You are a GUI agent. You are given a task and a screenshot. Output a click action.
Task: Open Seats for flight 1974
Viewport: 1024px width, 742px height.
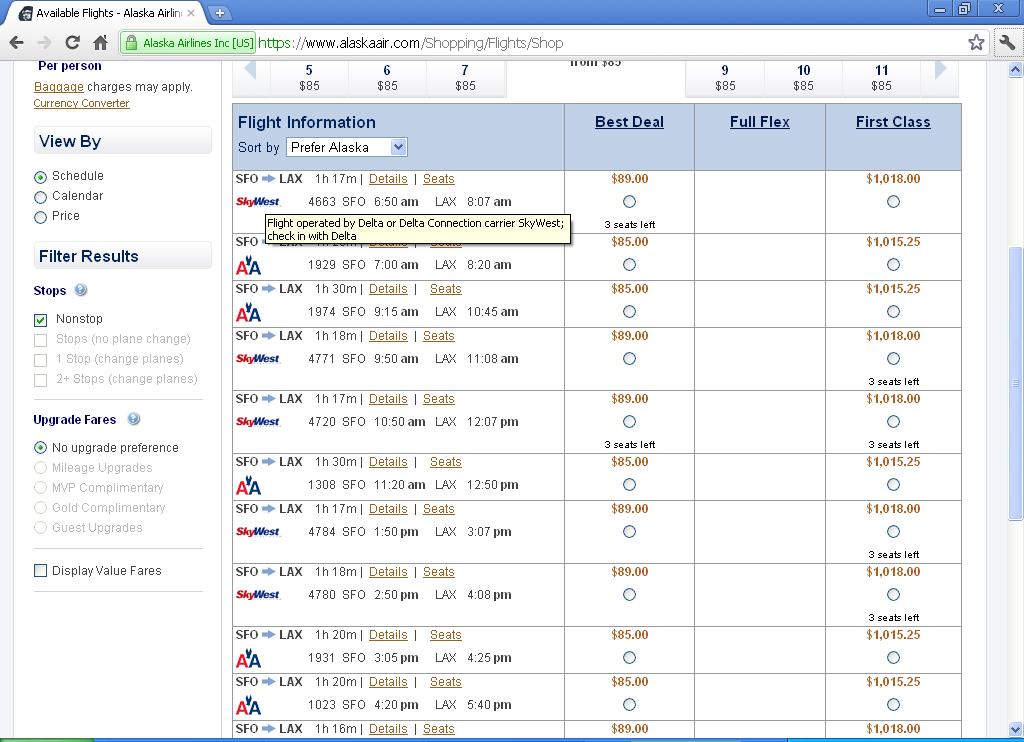445,289
